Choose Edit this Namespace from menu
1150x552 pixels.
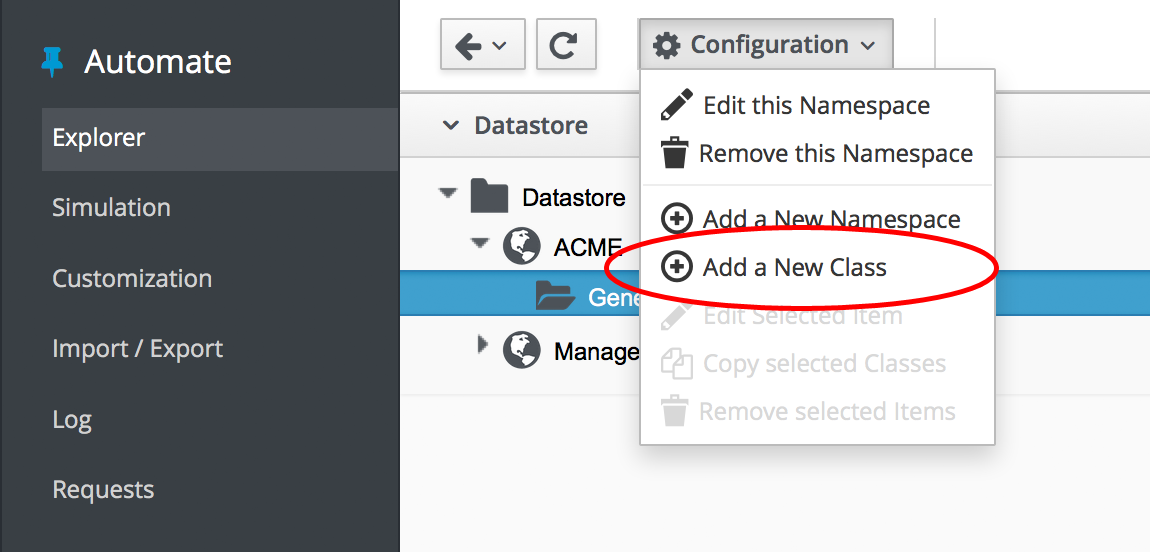click(x=816, y=105)
